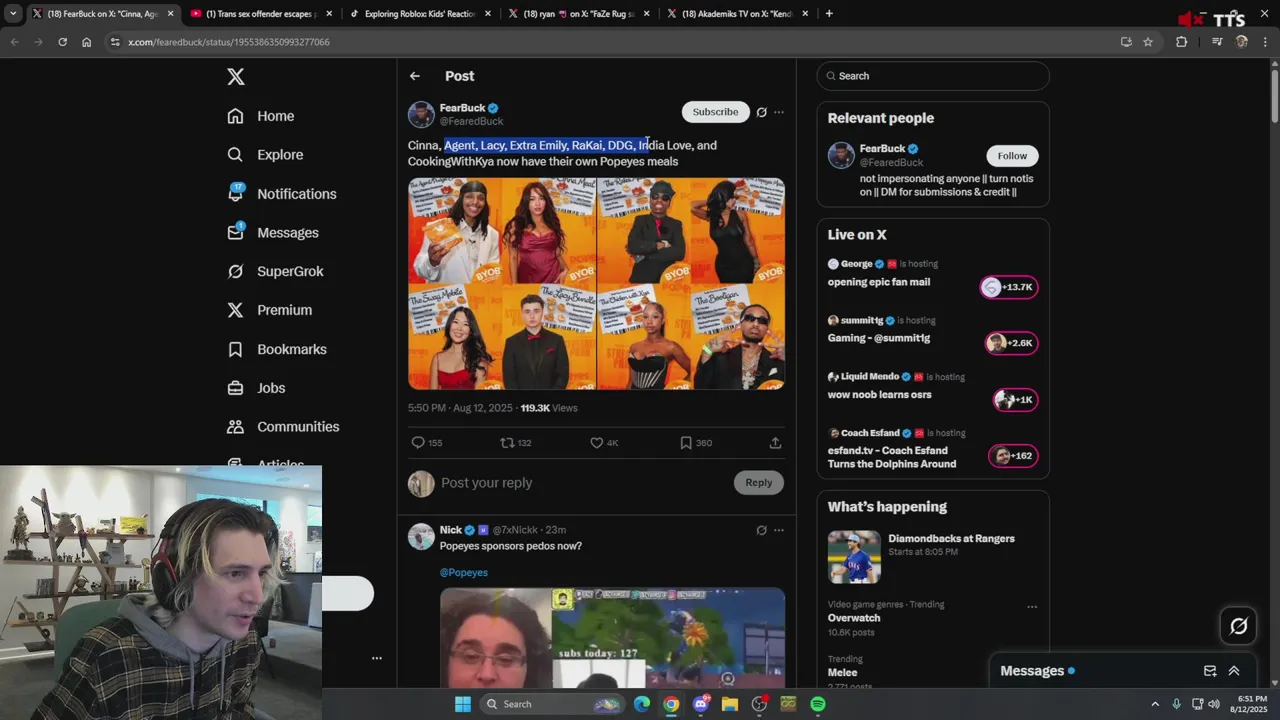
Task: Open Premium in the sidebar
Action: (269, 310)
